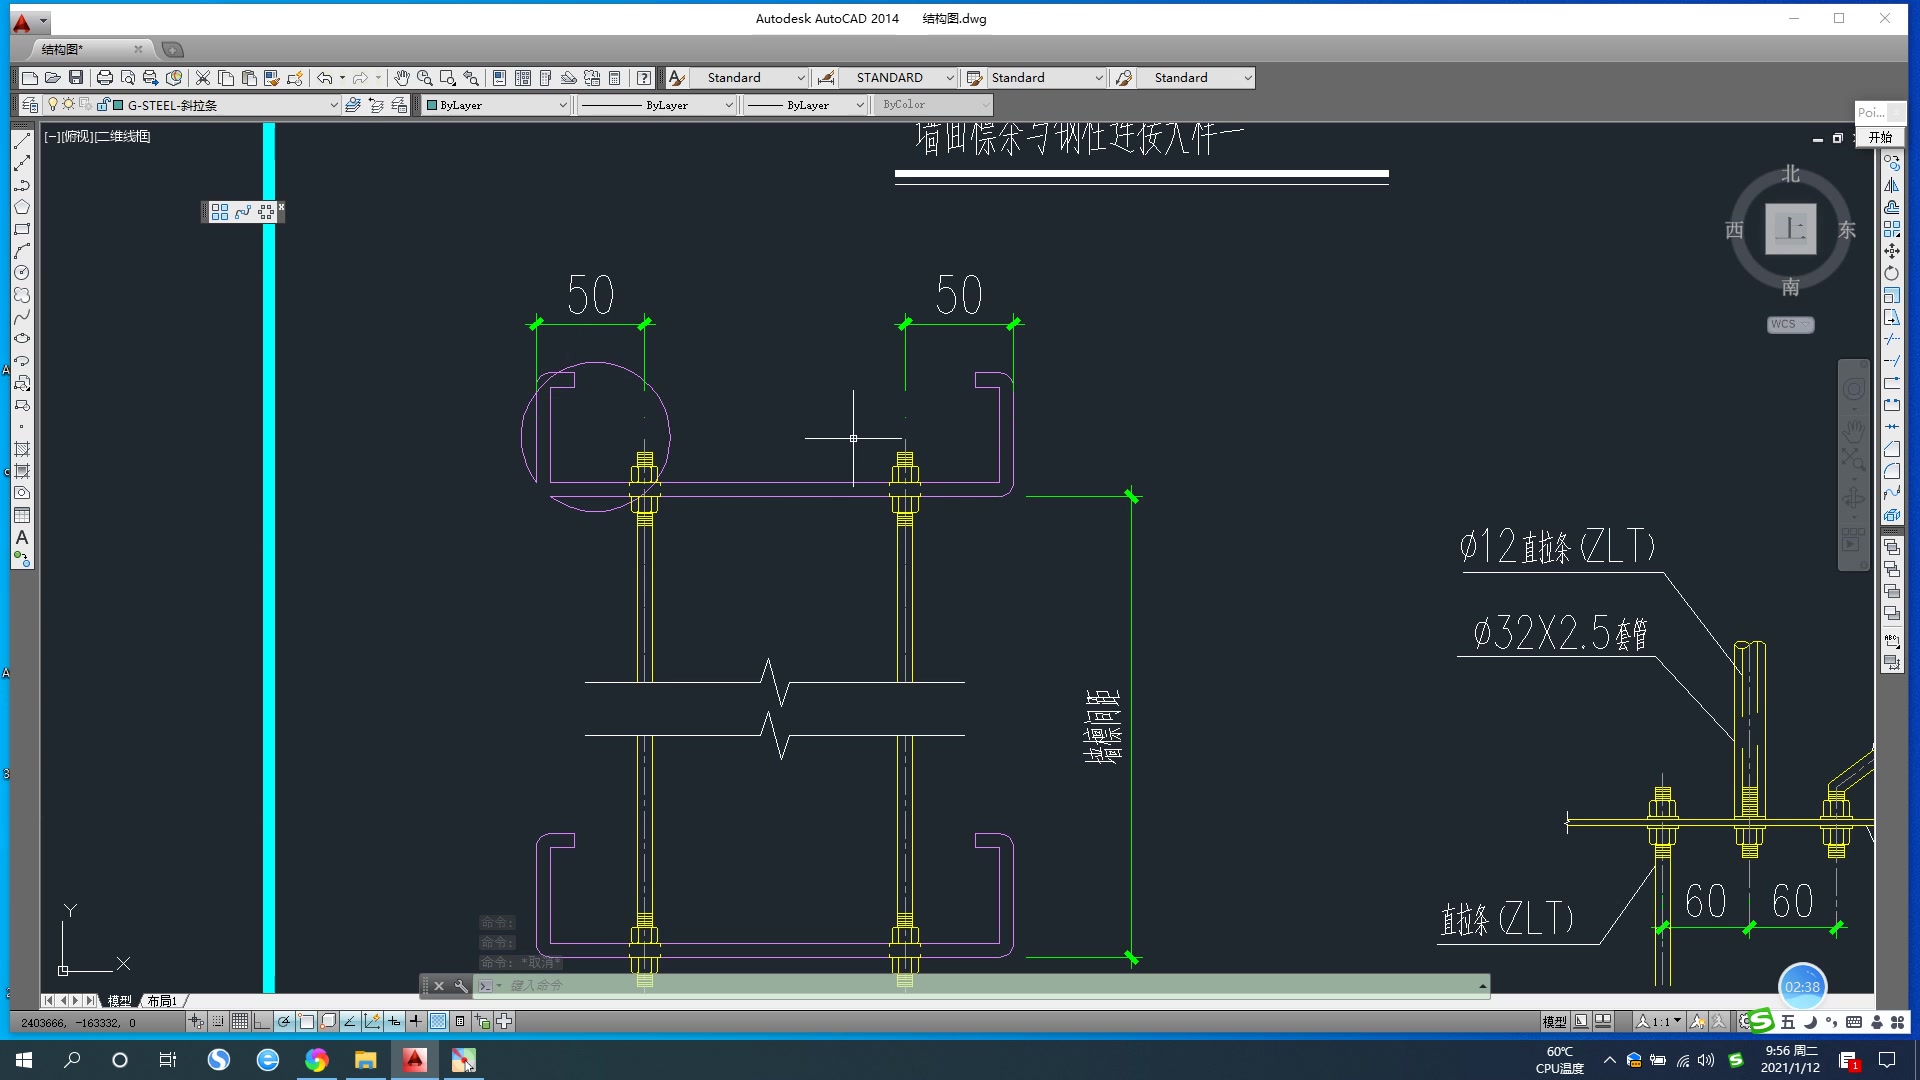This screenshot has width=1920, height=1080.
Task: Toggle Ortho mode in status bar
Action: coord(262,1021)
